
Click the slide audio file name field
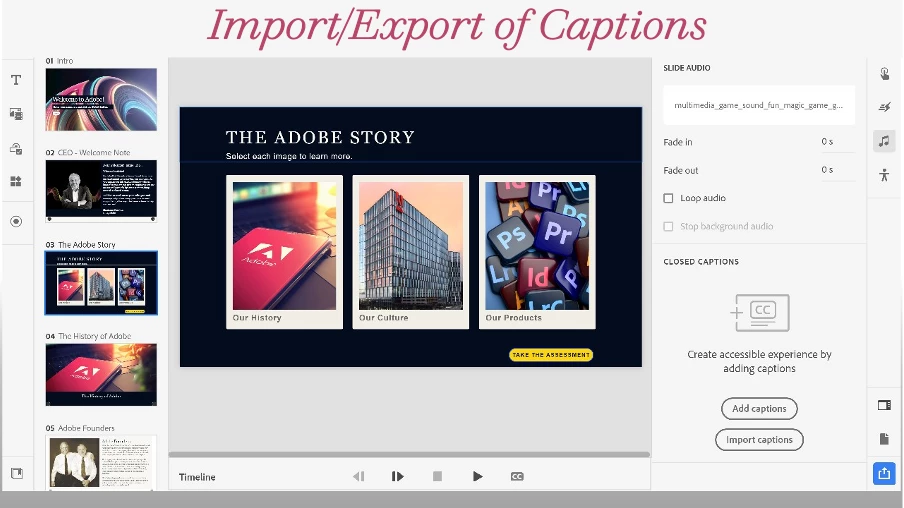(759, 106)
